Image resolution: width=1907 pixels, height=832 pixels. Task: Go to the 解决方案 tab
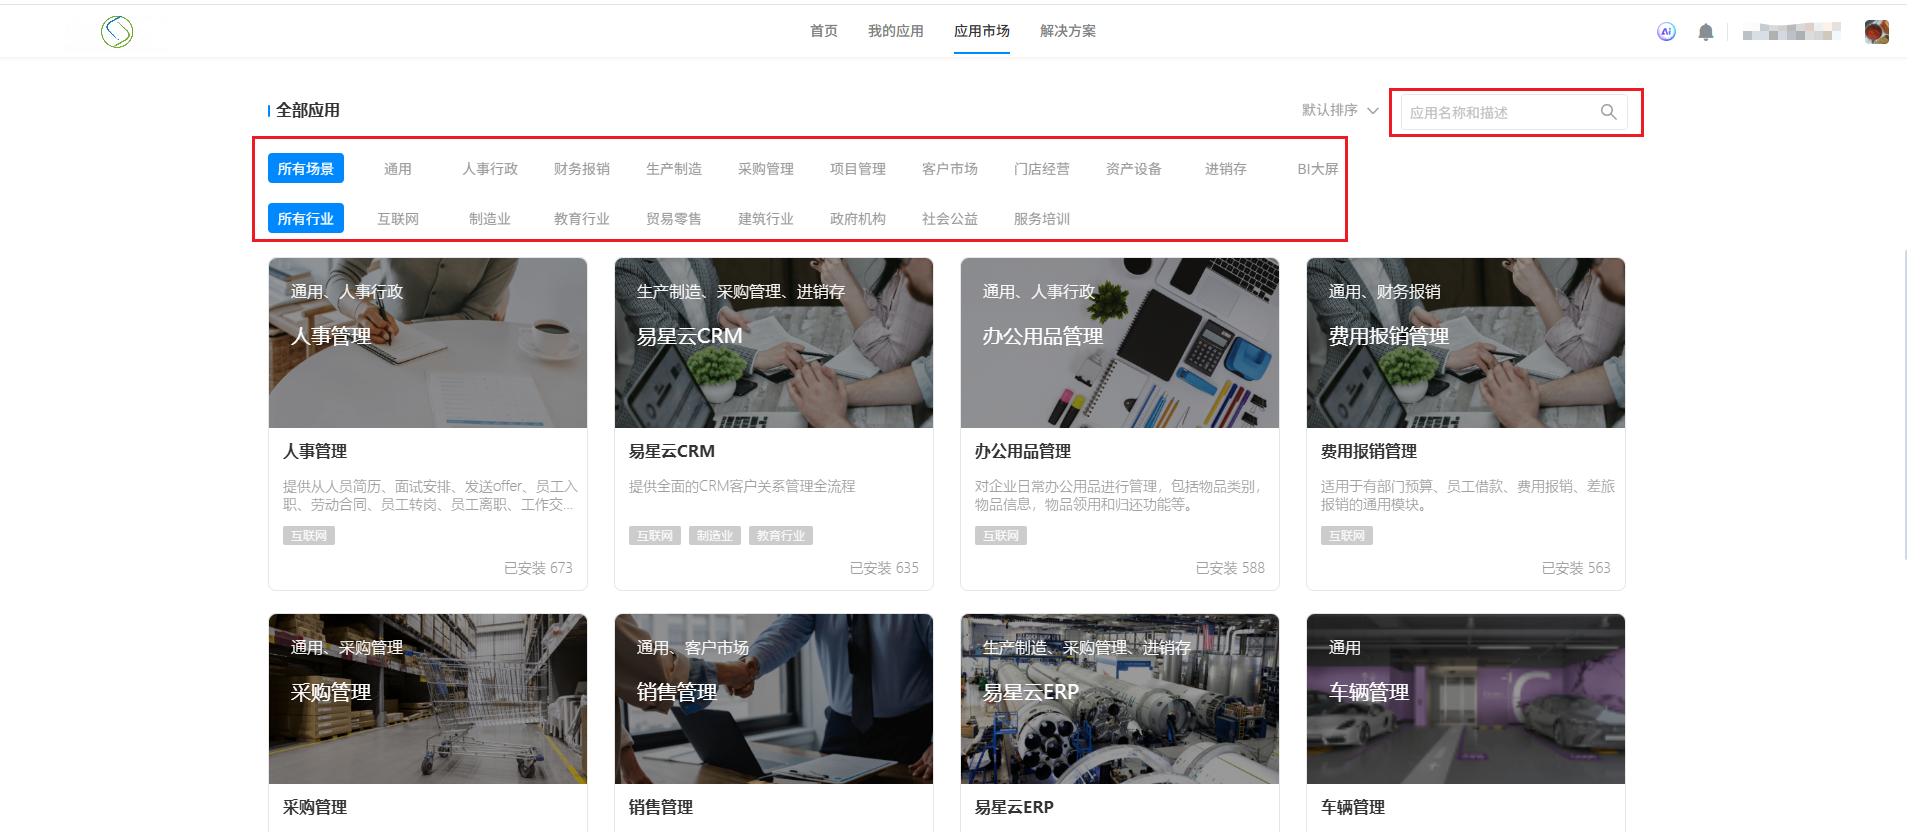(x=1067, y=31)
